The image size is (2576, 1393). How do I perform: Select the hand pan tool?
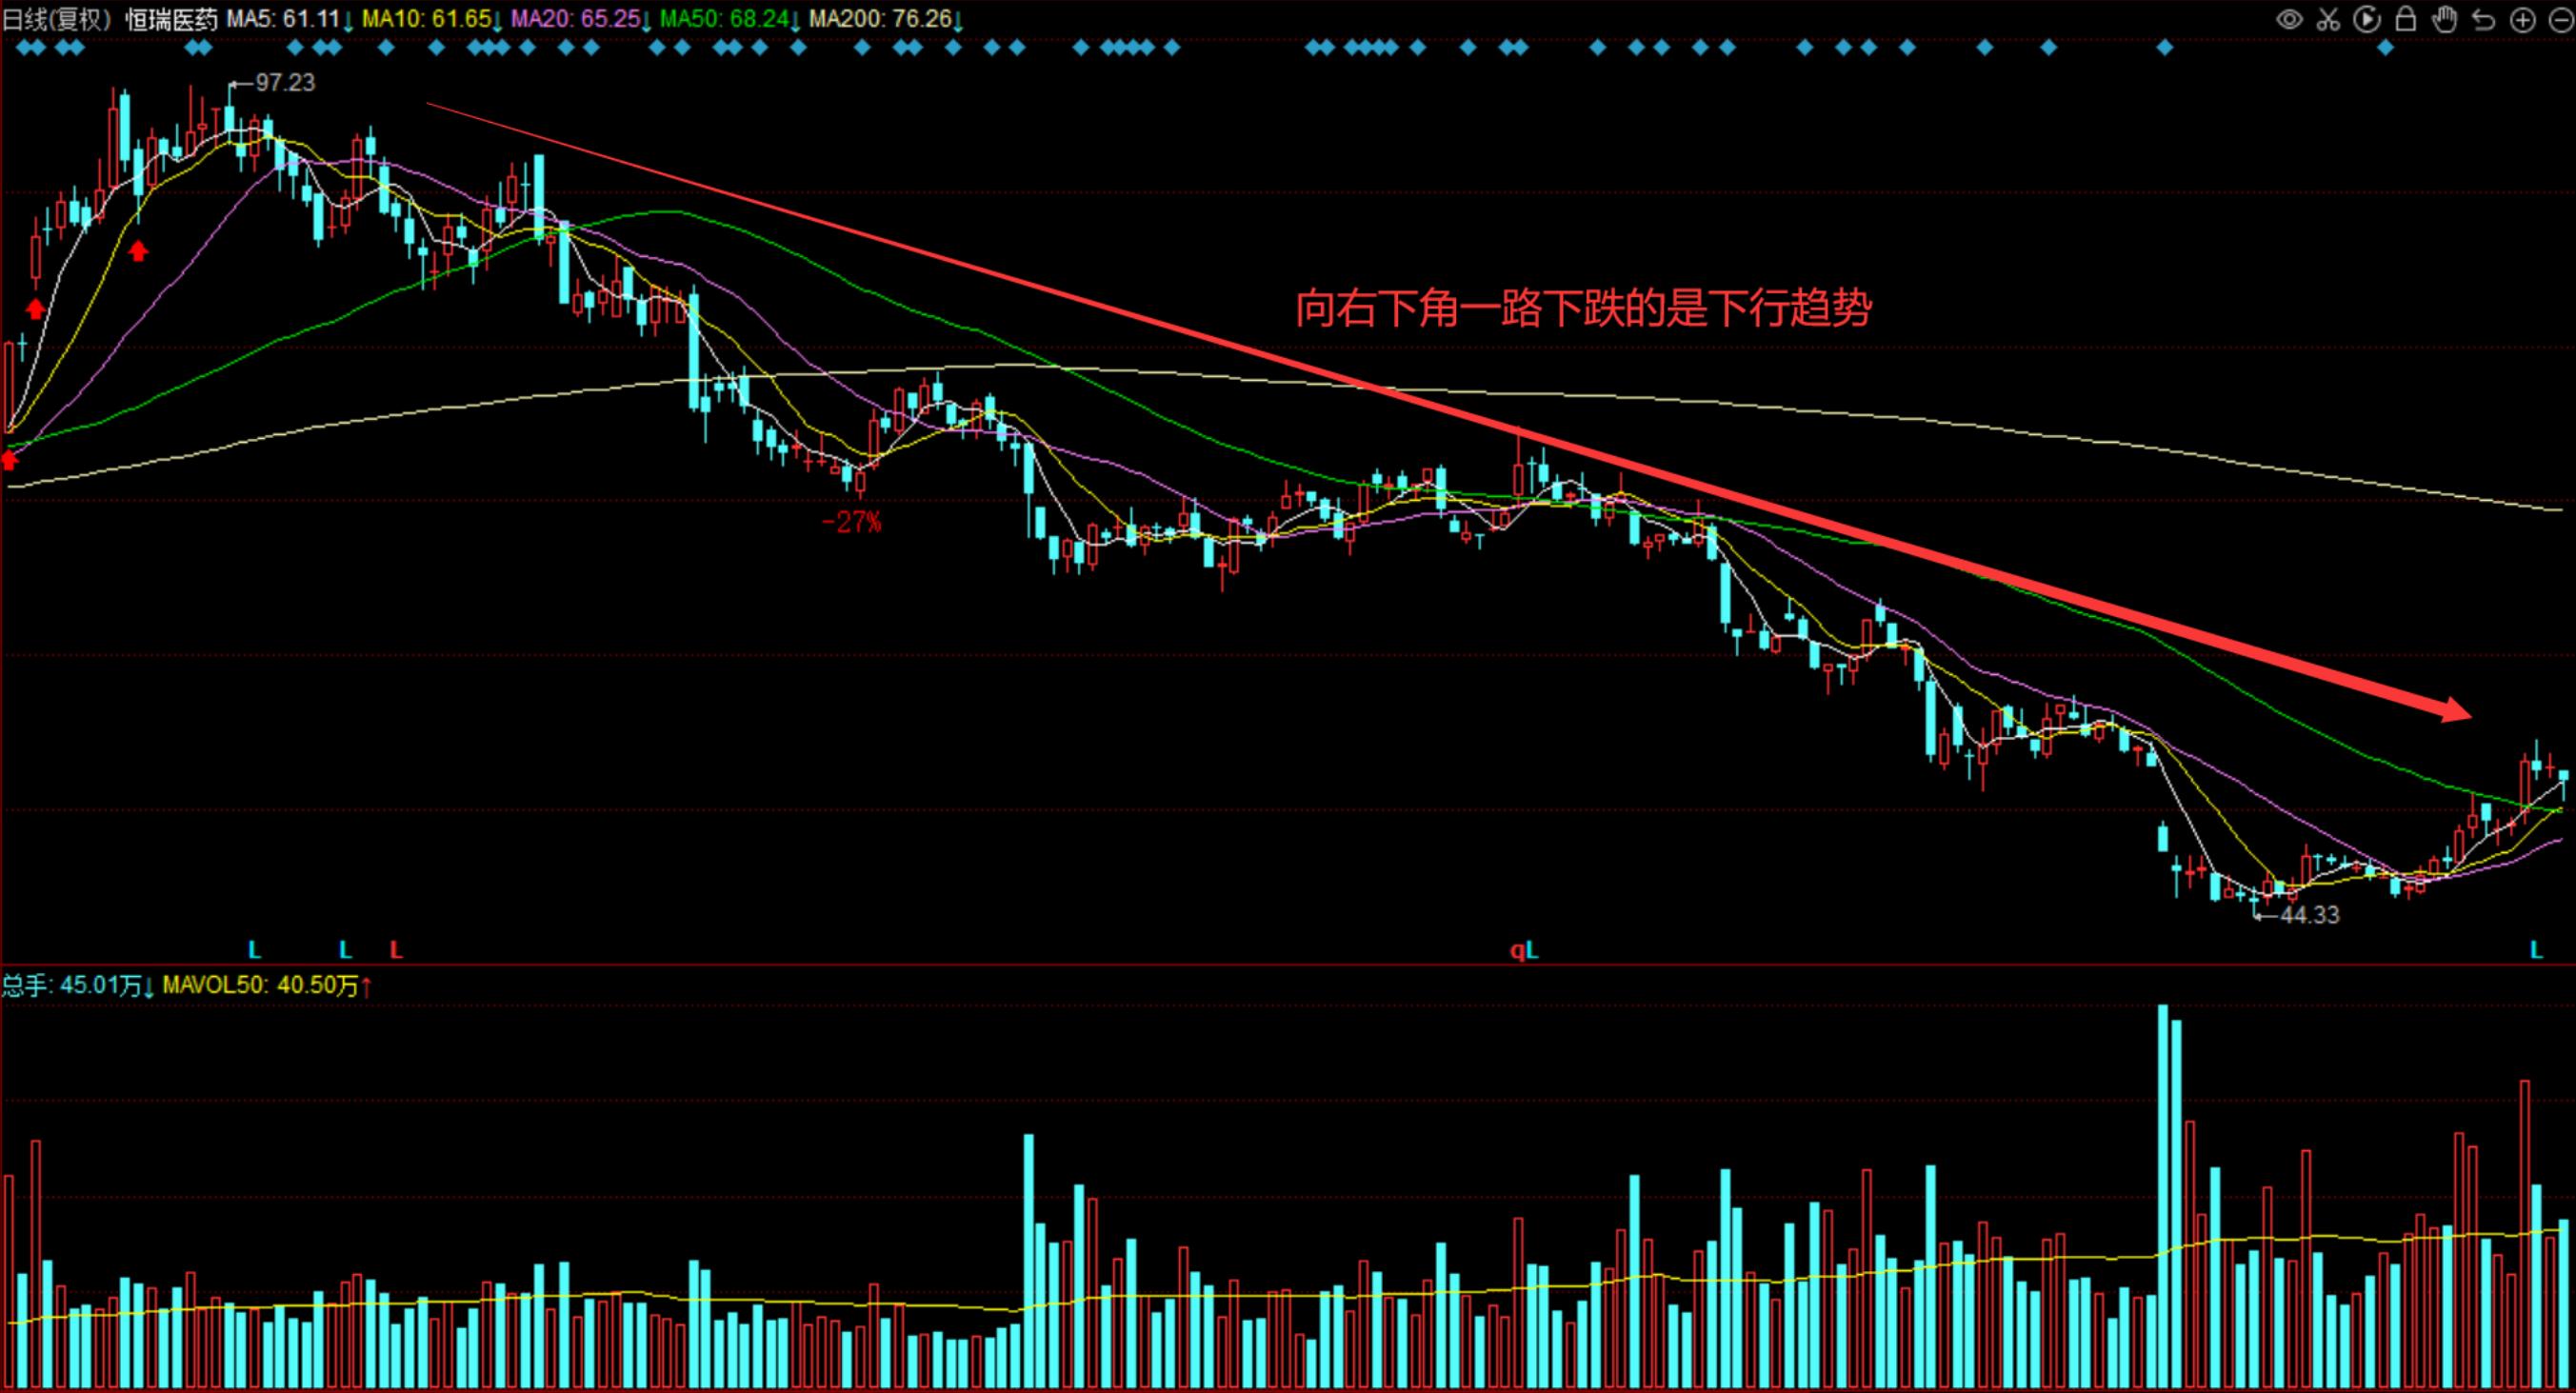2445,19
